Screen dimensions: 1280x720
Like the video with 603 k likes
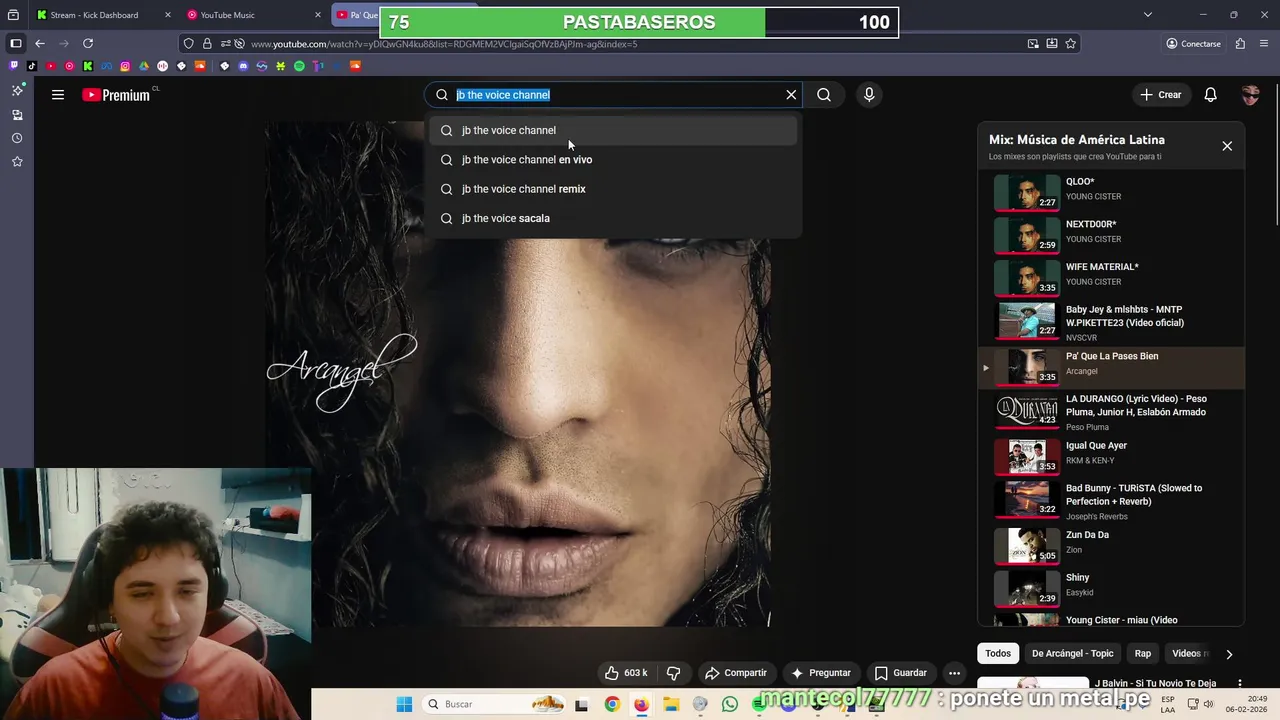[625, 673]
